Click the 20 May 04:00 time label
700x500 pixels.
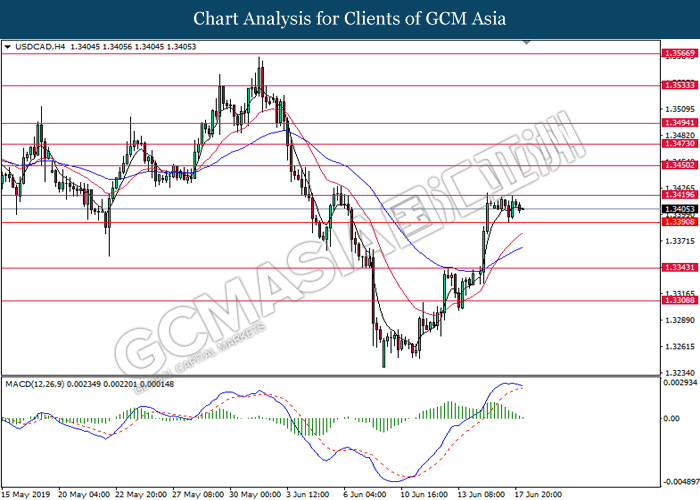click(x=84, y=495)
